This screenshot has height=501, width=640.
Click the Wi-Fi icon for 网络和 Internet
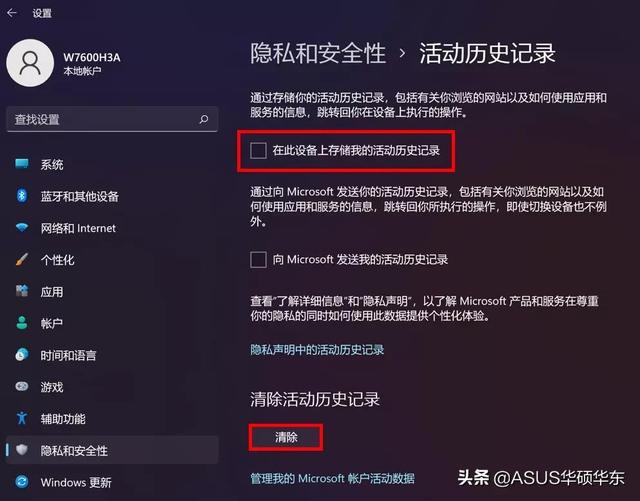click(22, 227)
